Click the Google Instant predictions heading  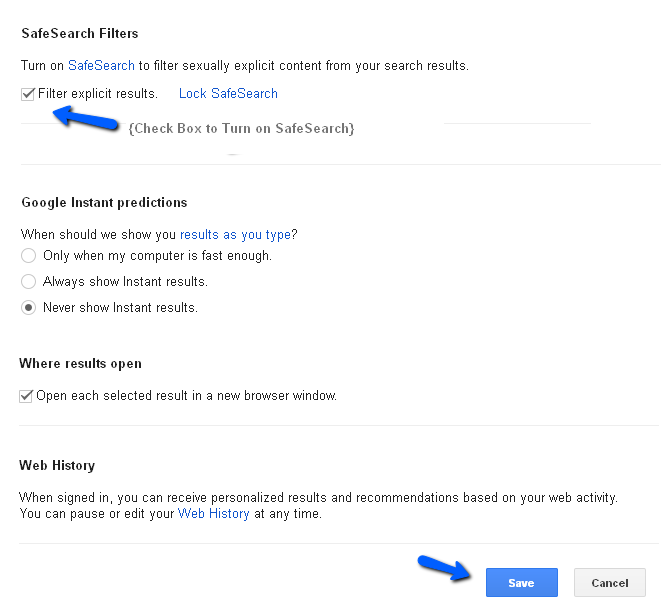pos(104,202)
